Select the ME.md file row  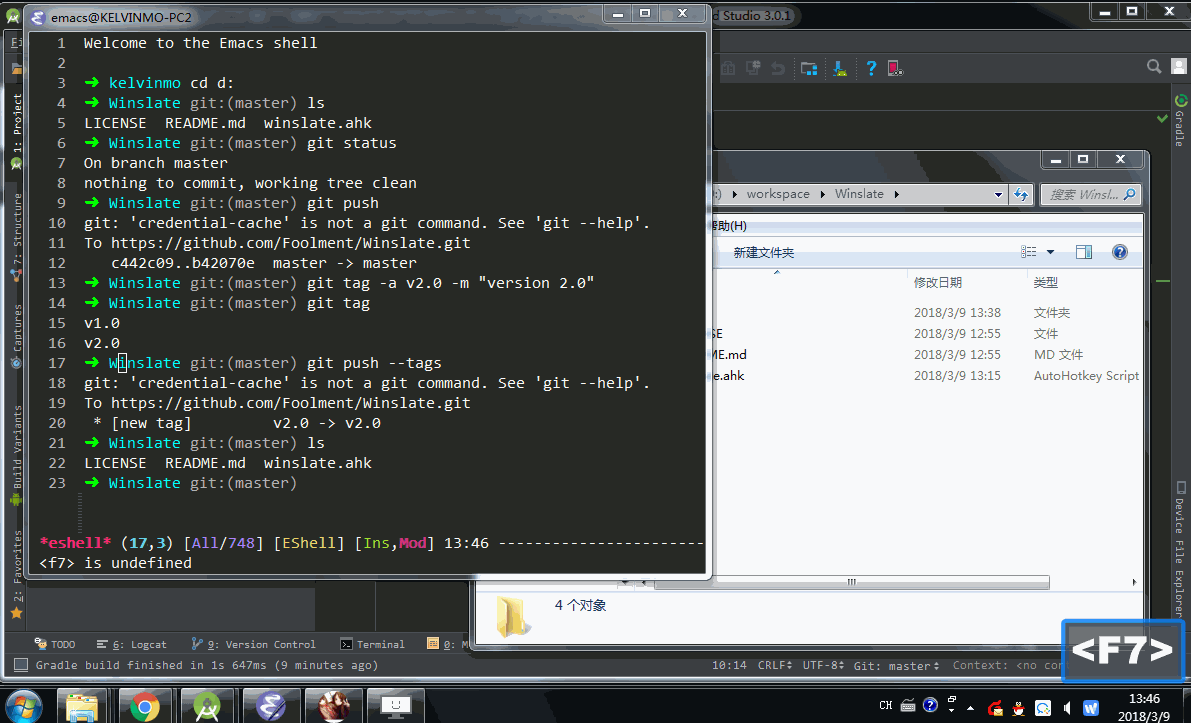click(925, 355)
